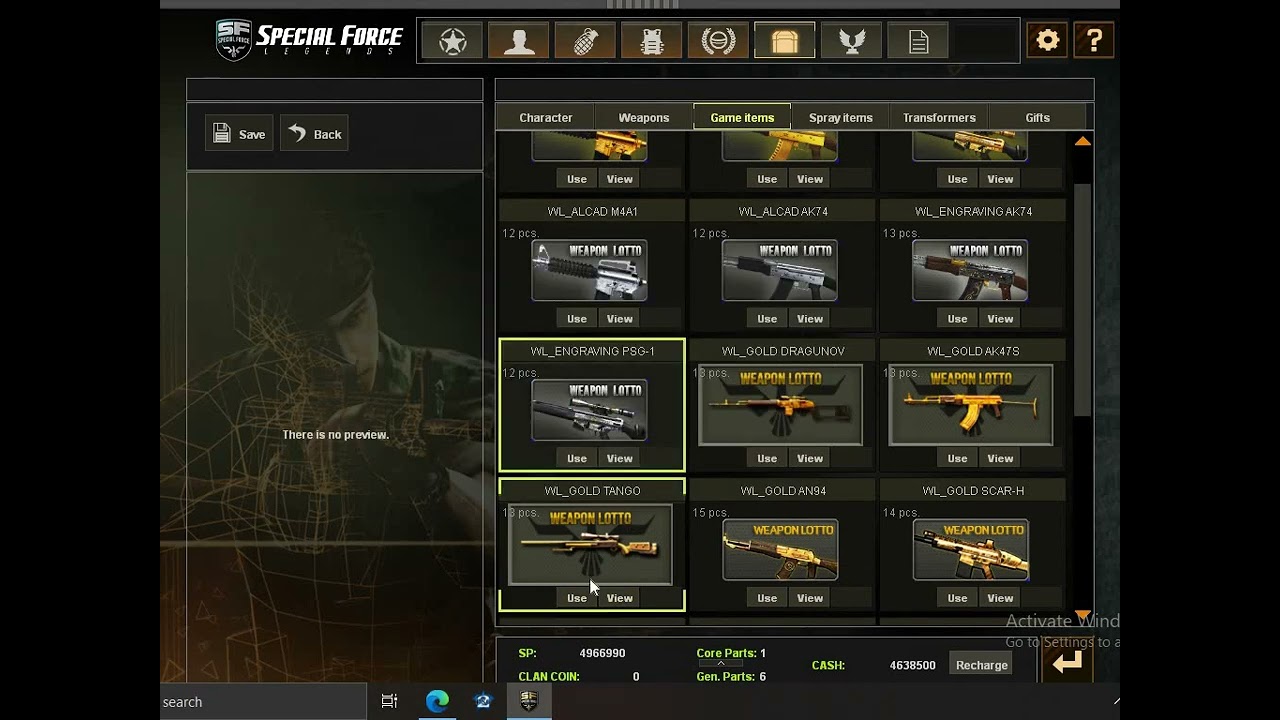1280x720 pixels.
Task: View the WL_GOLD AK47S item
Action: (1001, 458)
